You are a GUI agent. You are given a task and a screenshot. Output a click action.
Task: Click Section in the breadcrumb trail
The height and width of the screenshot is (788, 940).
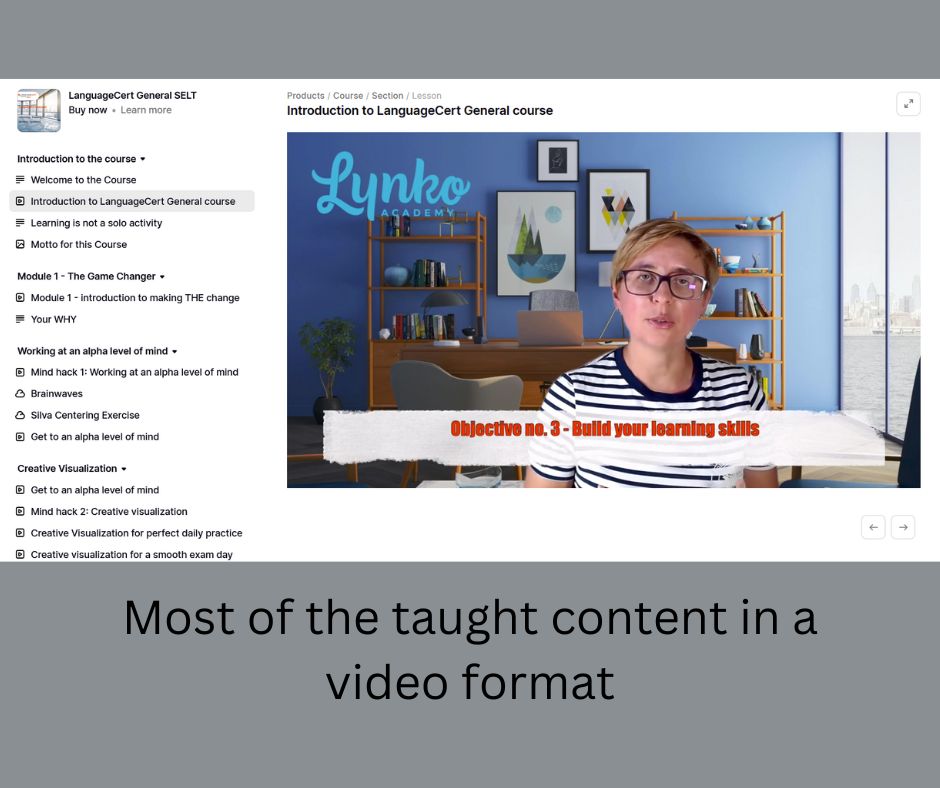pos(387,96)
